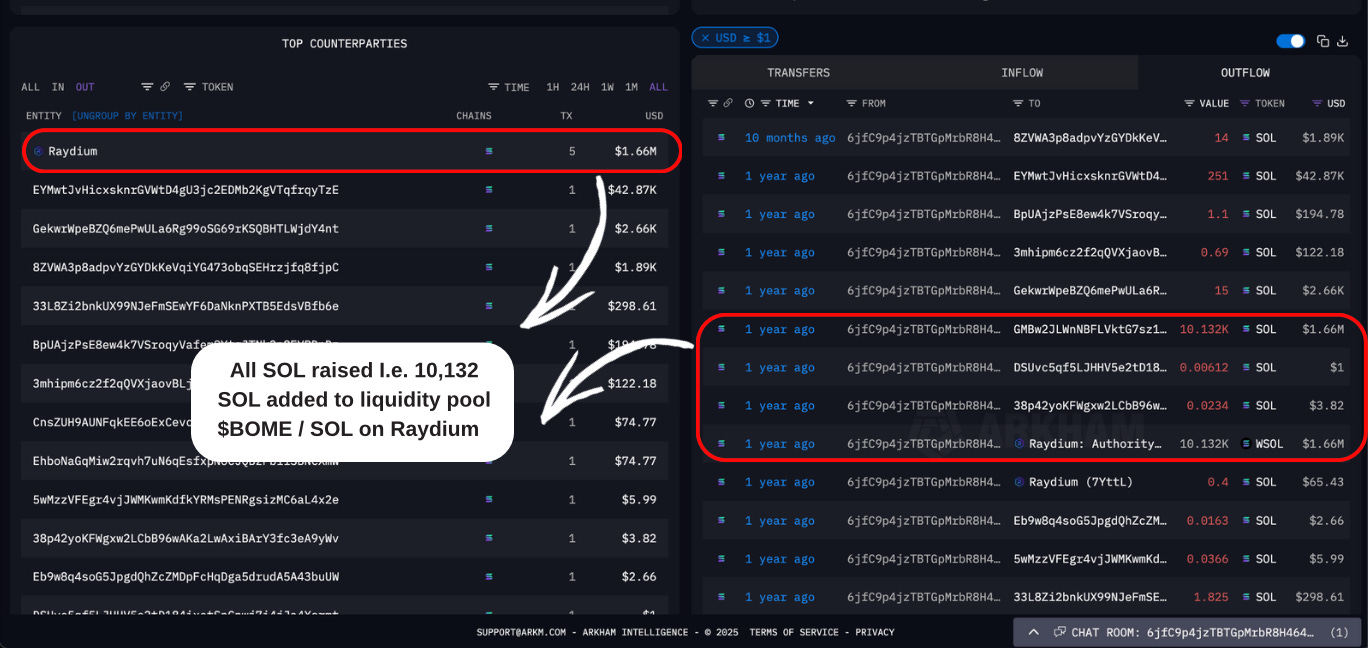Click recipient Eb9w8q4soG5JpgdQhZcZM in transfers
The image size is (1368, 648).
point(1090,520)
